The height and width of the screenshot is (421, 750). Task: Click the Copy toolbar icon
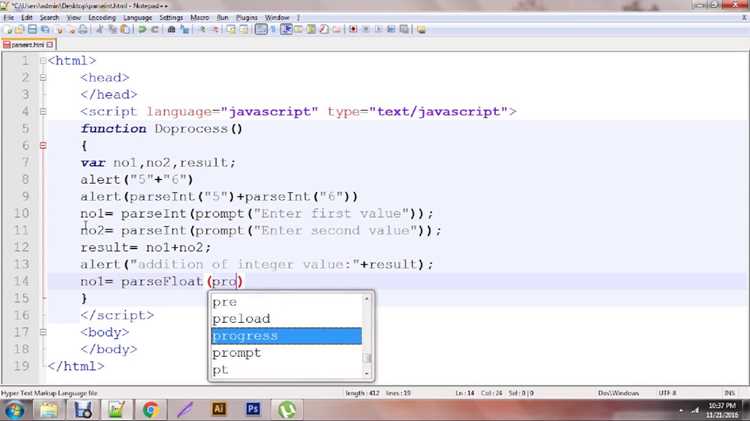click(112, 30)
